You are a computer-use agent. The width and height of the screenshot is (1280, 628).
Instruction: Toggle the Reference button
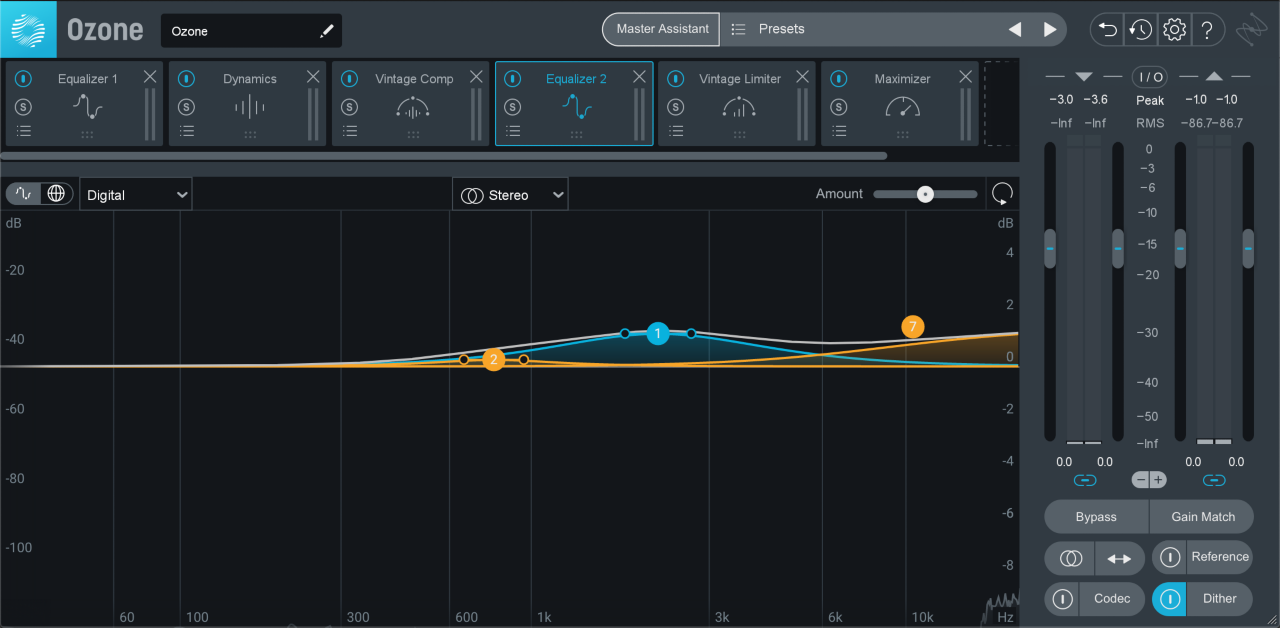click(1203, 557)
